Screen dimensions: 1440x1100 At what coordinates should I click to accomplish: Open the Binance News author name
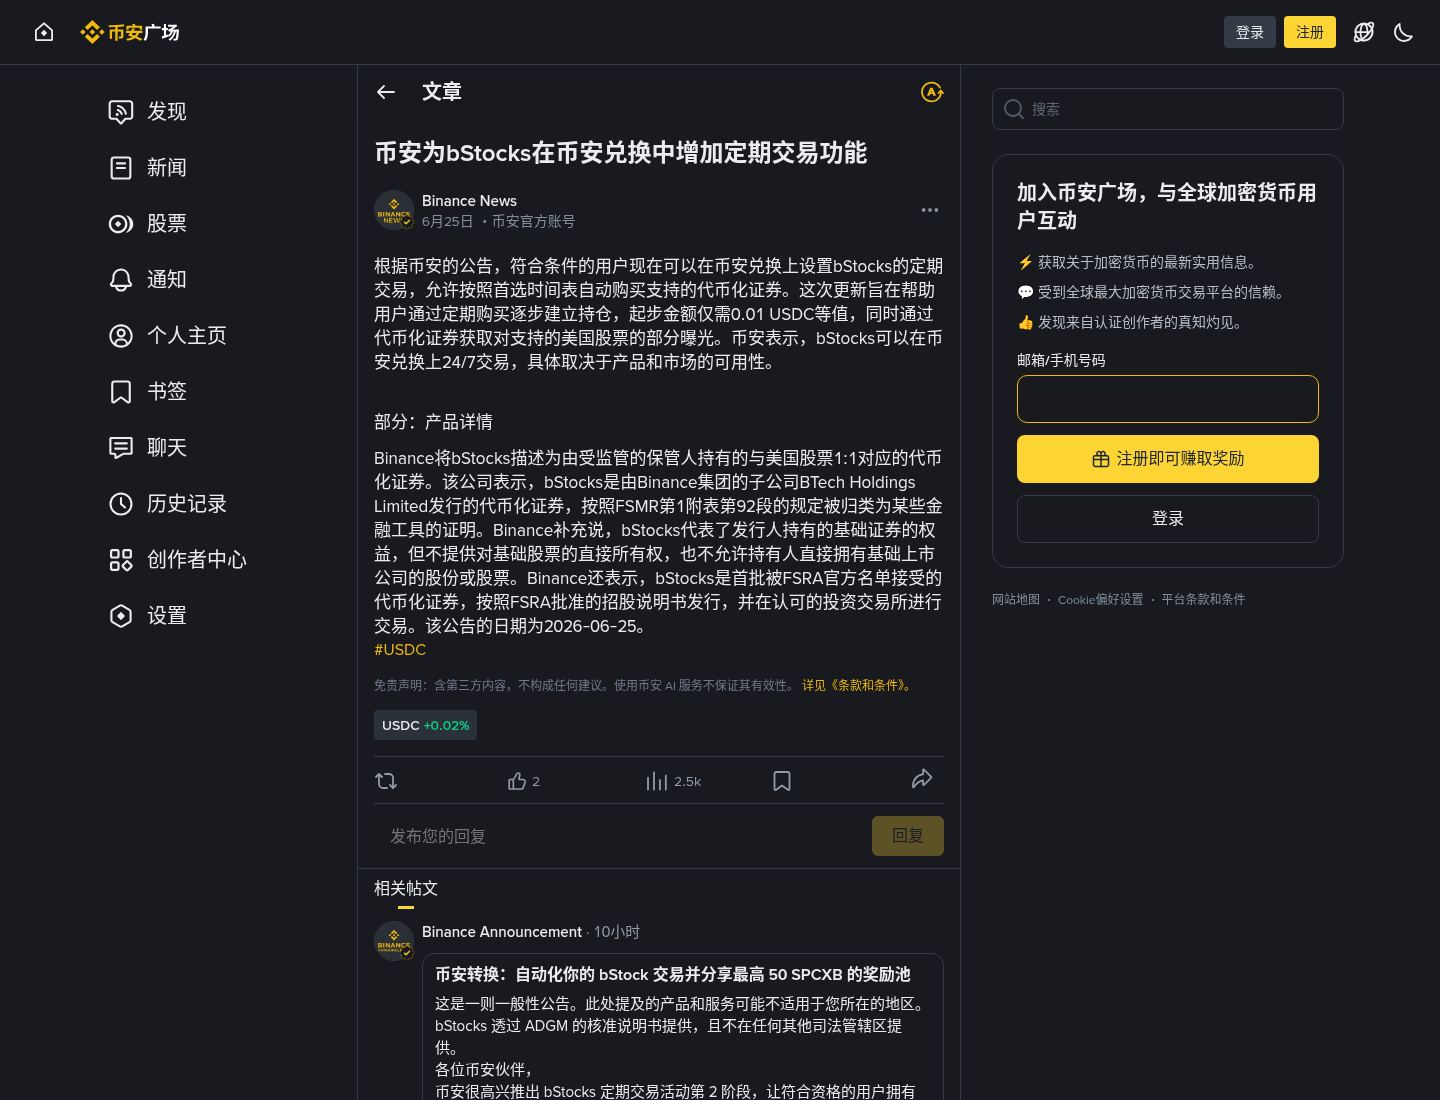(469, 201)
